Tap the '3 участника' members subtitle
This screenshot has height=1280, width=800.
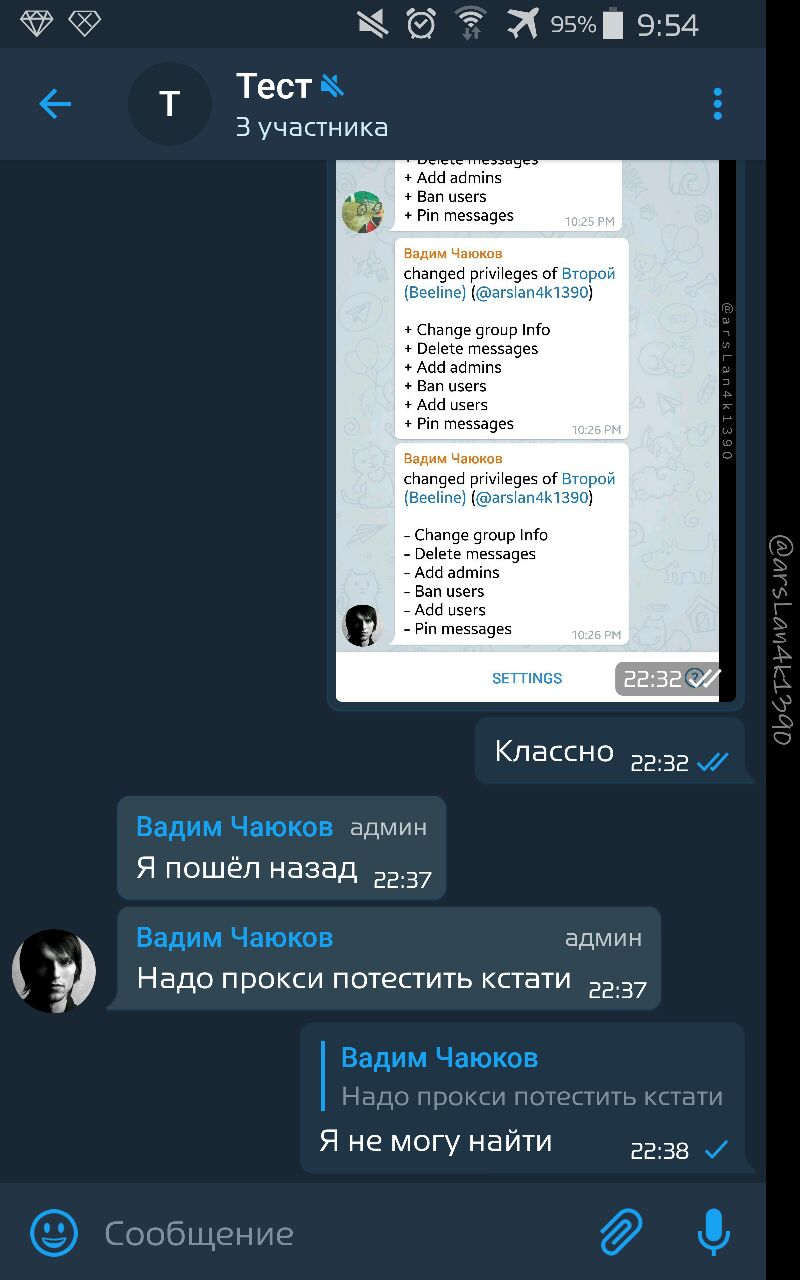point(312,128)
